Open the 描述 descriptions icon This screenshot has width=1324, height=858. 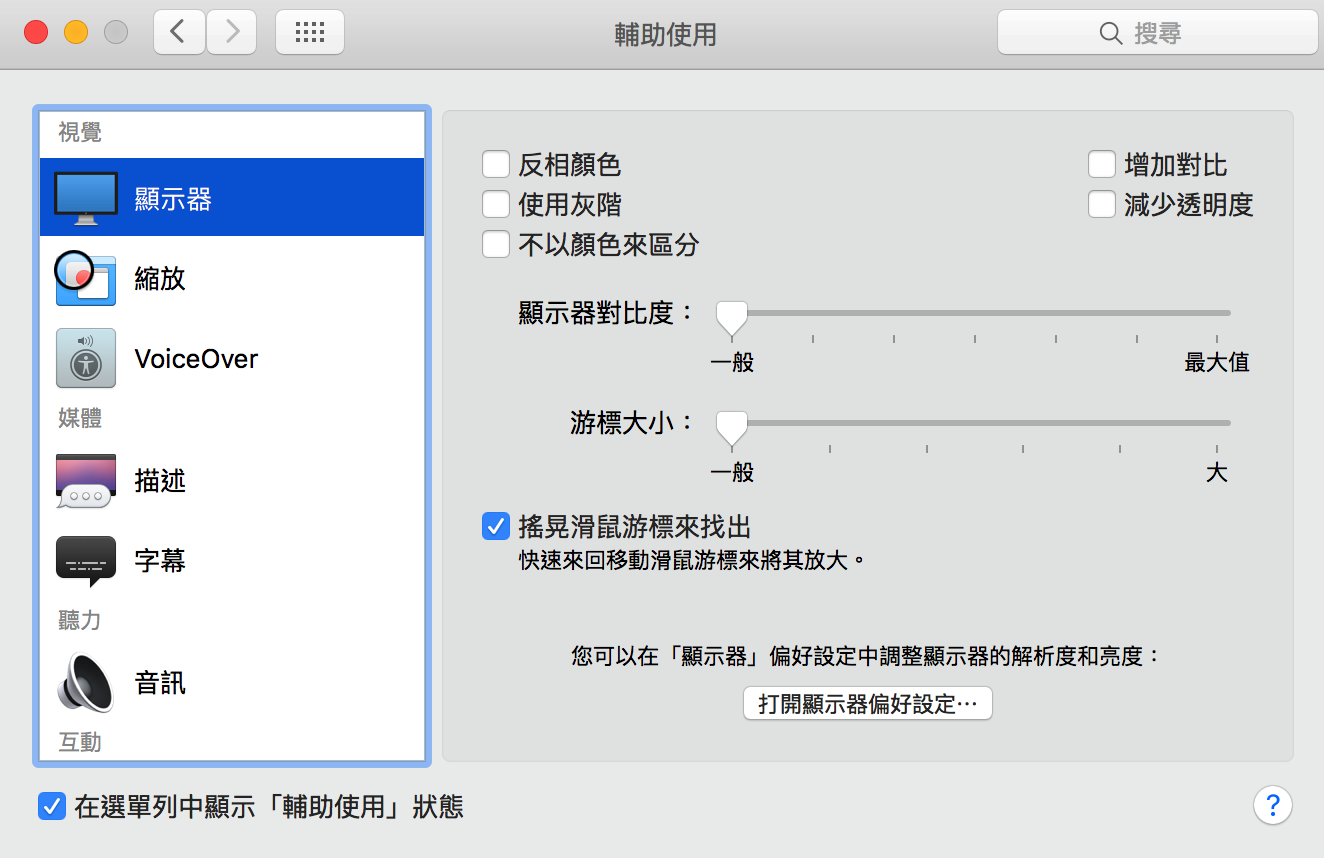(x=86, y=481)
